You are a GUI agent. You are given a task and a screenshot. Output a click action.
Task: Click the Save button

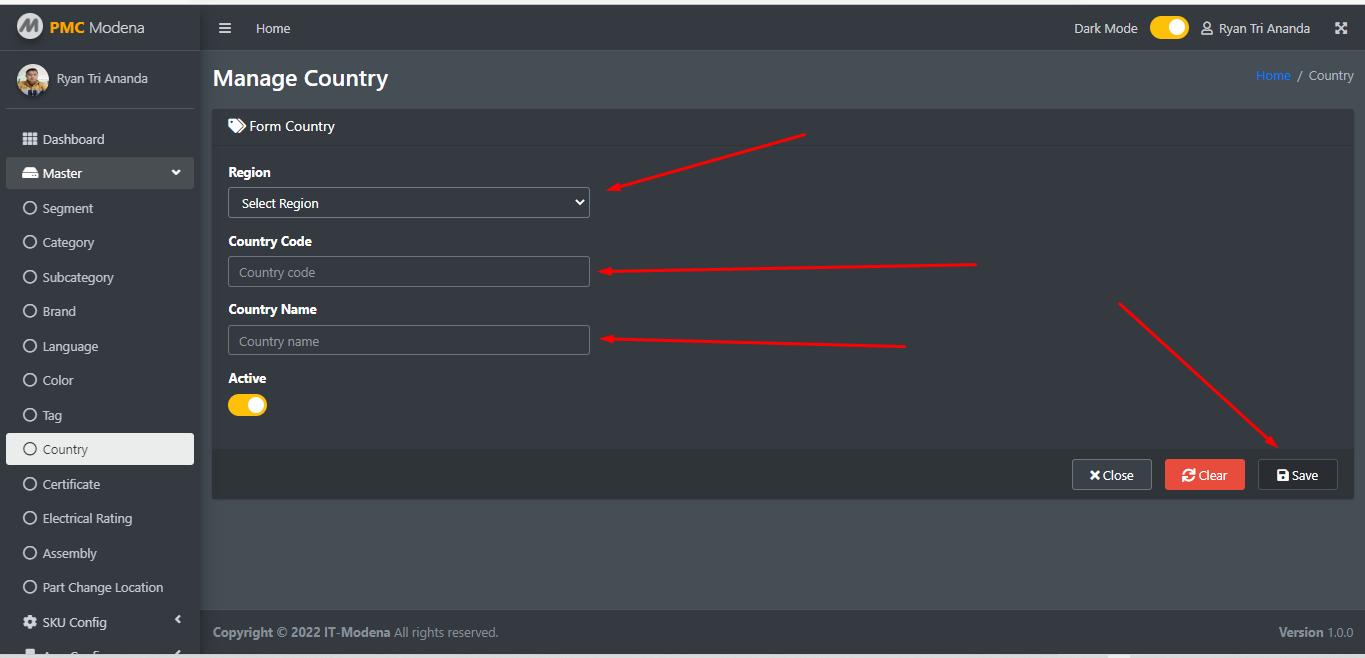pos(1298,475)
